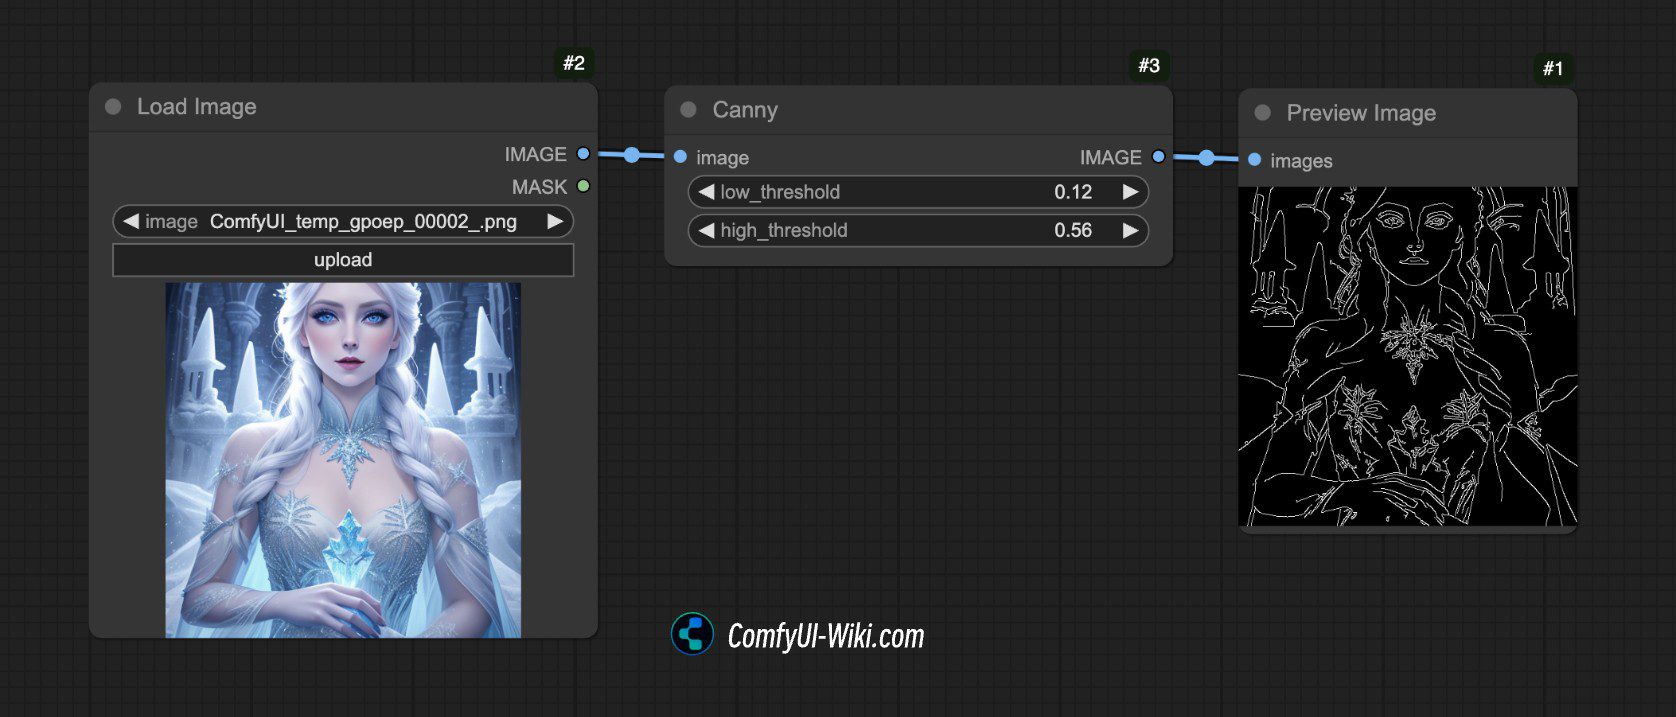Click the #1 badge on Preview Image node
Viewport: 1676px width, 717px height.
(x=1553, y=68)
